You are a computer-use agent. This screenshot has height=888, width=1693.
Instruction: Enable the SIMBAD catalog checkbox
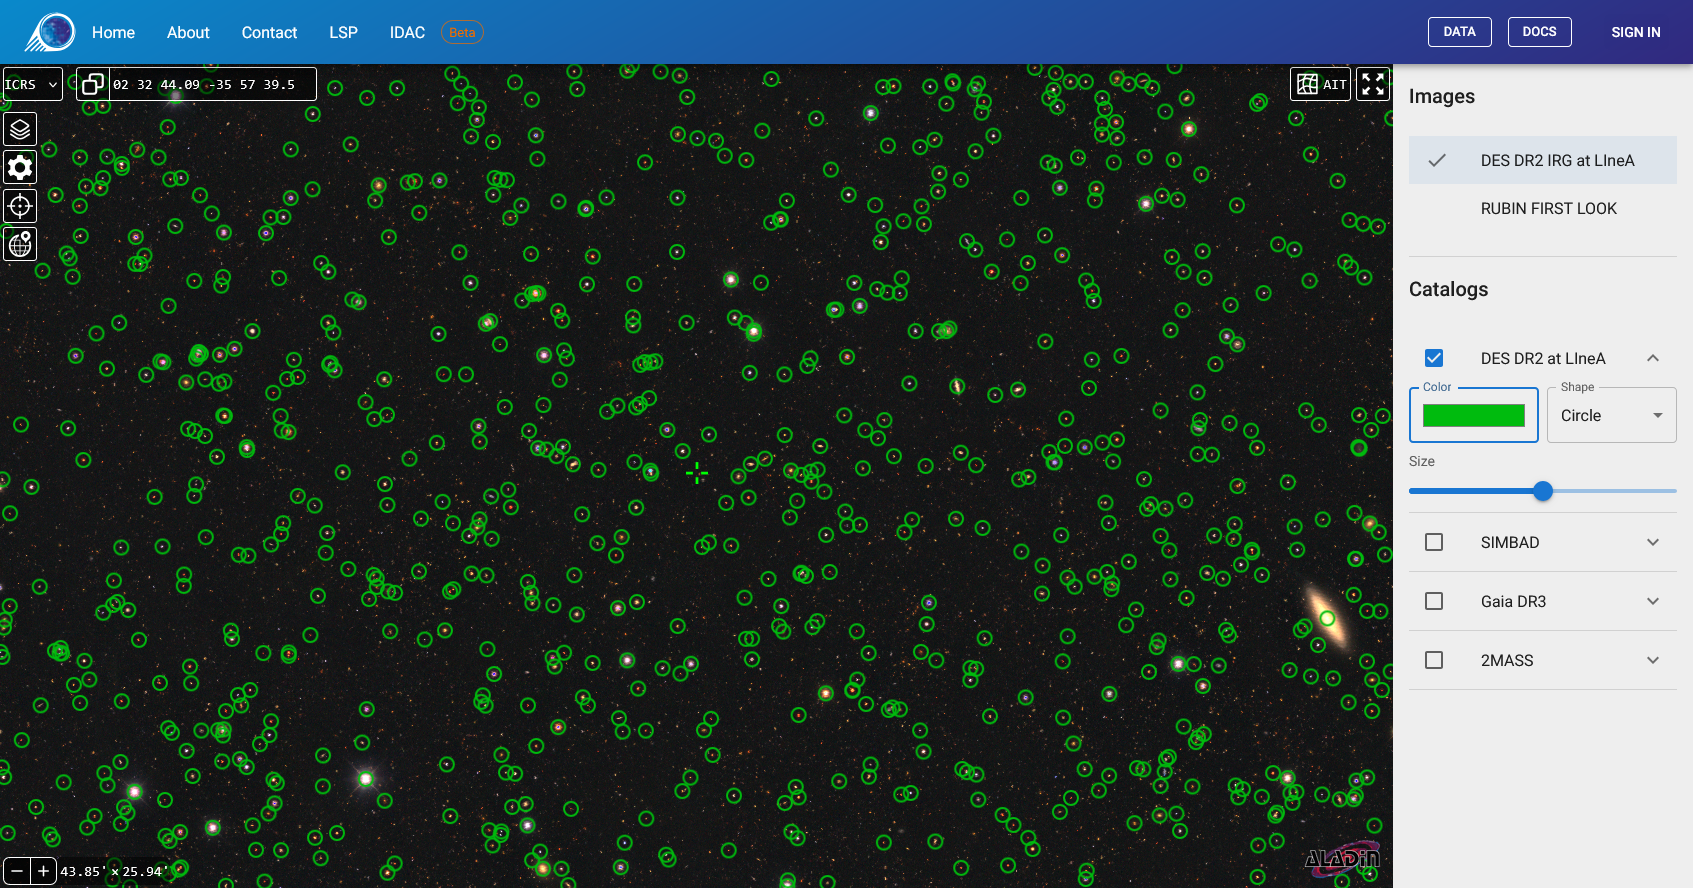click(1434, 542)
